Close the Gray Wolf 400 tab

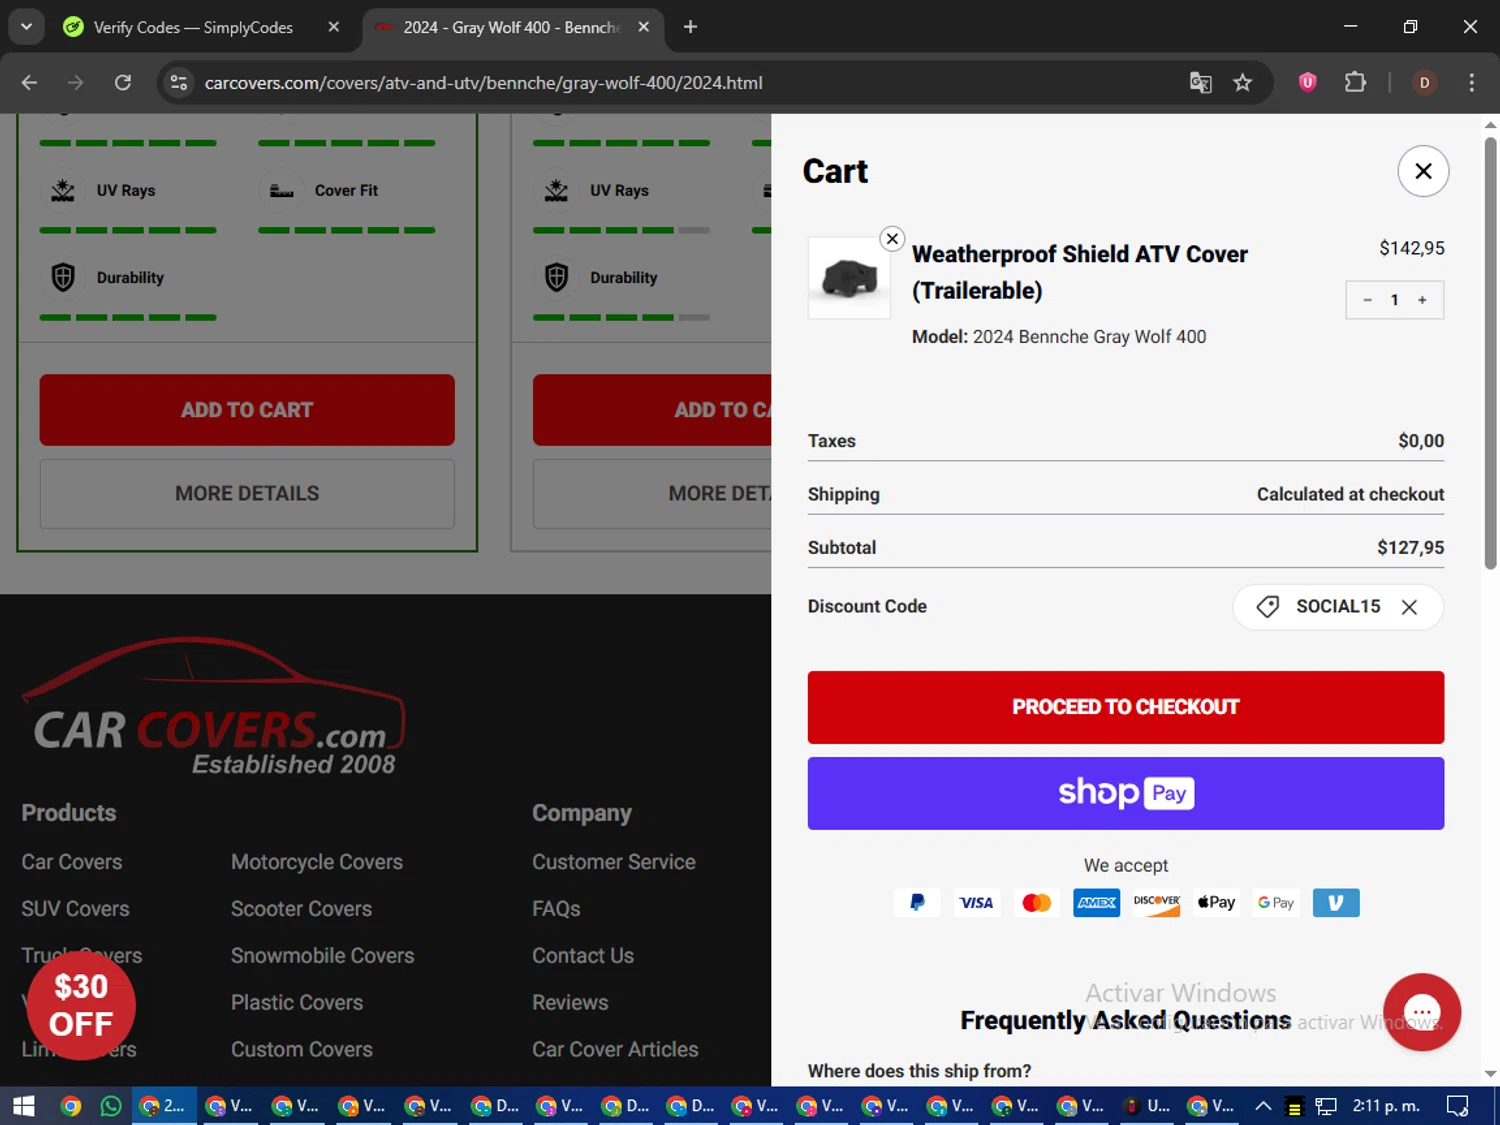(x=644, y=27)
